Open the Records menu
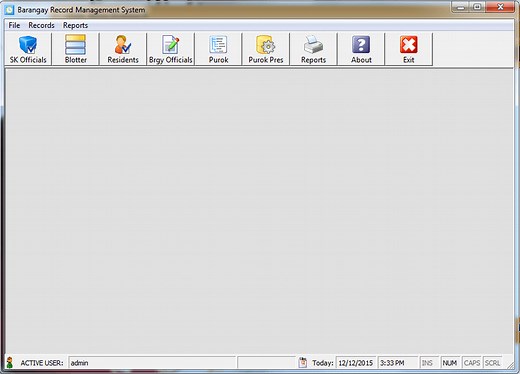Screen dimensions: 520x374 click(41, 25)
